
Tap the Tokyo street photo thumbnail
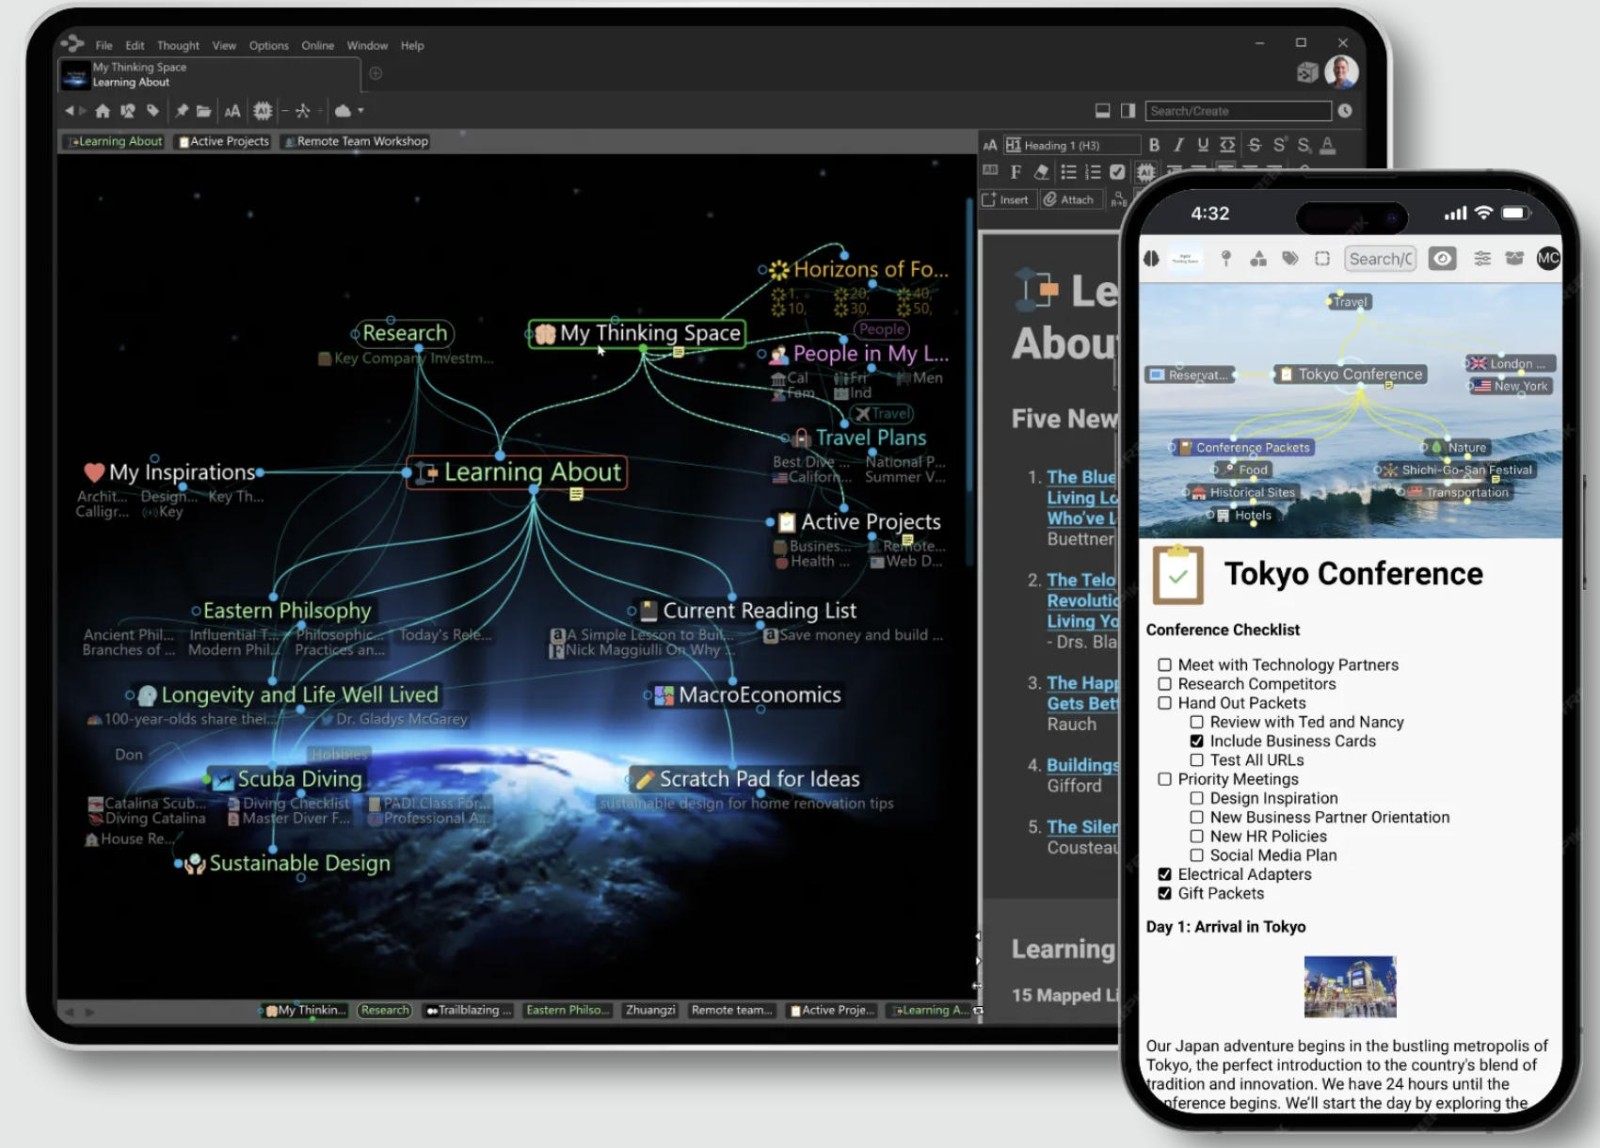(1350, 986)
